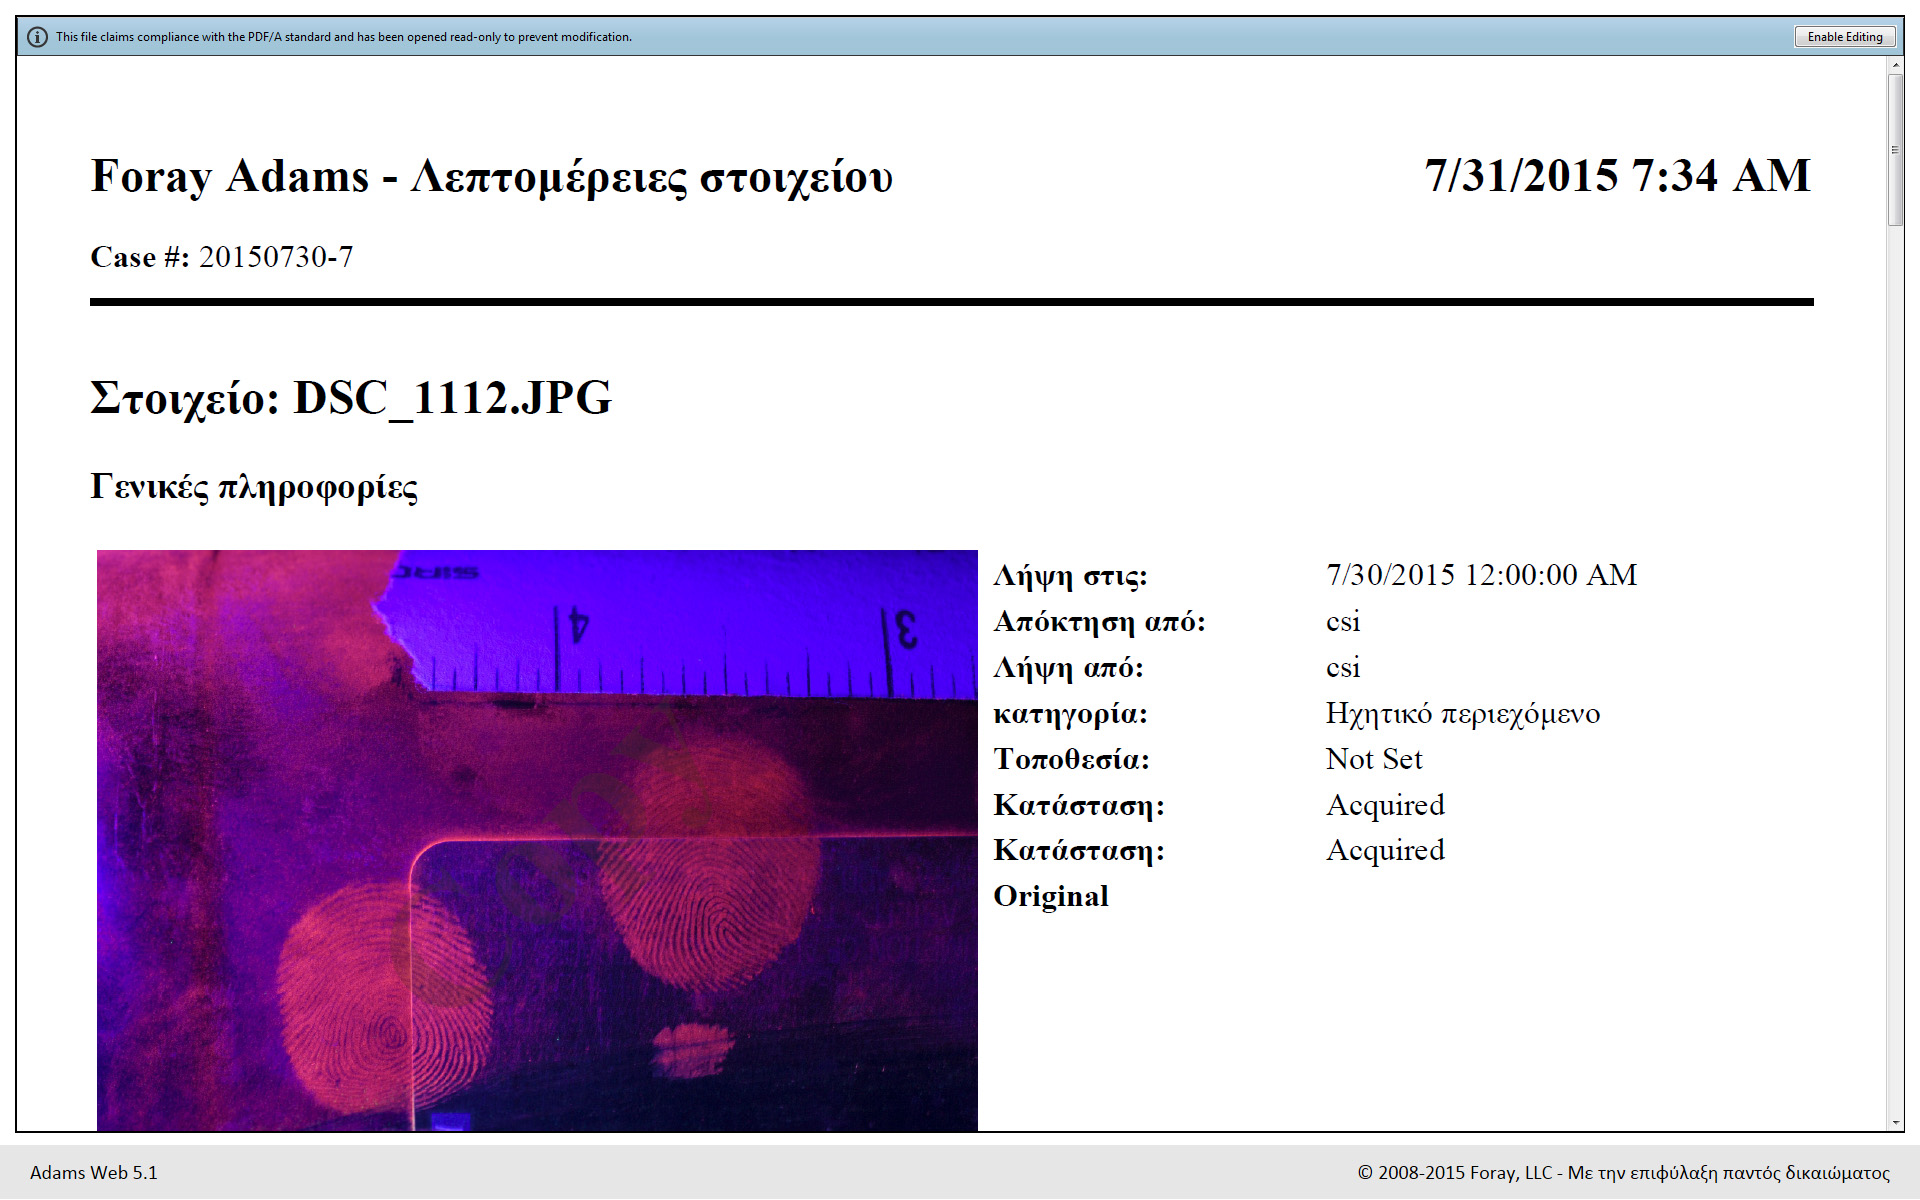Click the scrollbar up arrow
Screen dimensions: 1920x1200
pyautogui.click(x=1895, y=65)
